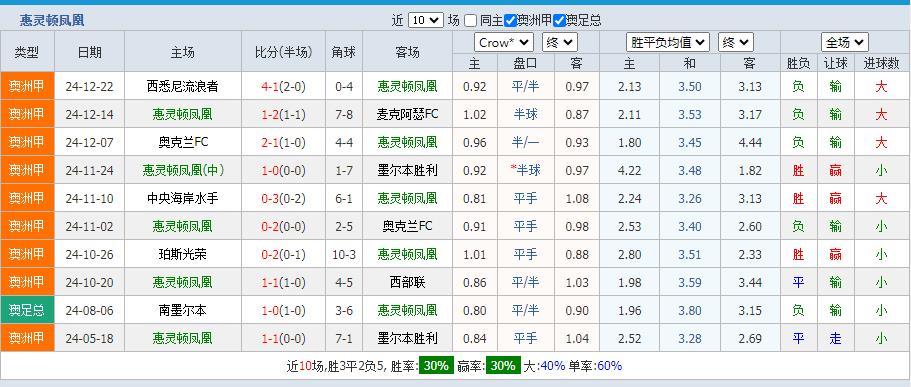
Task: Click the 澳洲甲 tag in the 24-12-22 row
Action: click(27, 87)
